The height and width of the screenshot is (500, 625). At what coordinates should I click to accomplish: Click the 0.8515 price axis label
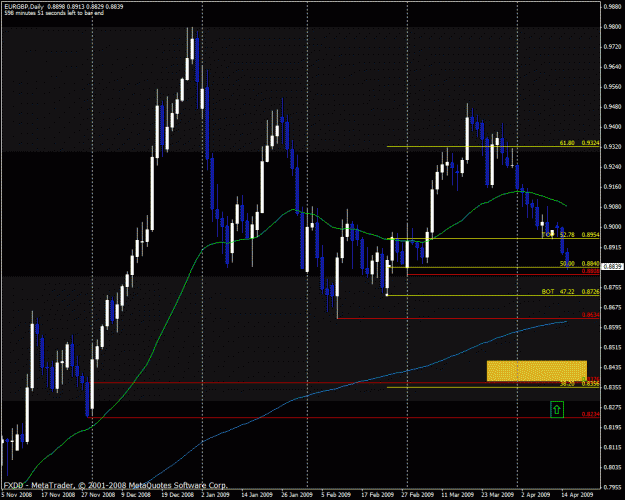tap(613, 347)
